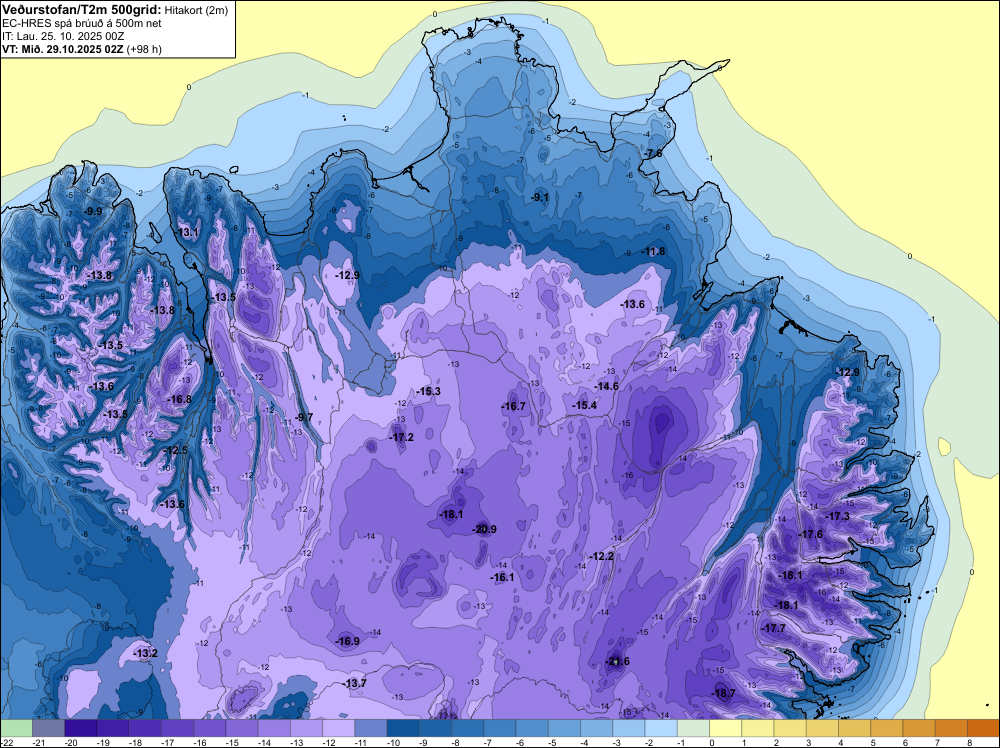Click the -17.7 temperature label
The width and height of the screenshot is (1000, 748).
pos(773,629)
